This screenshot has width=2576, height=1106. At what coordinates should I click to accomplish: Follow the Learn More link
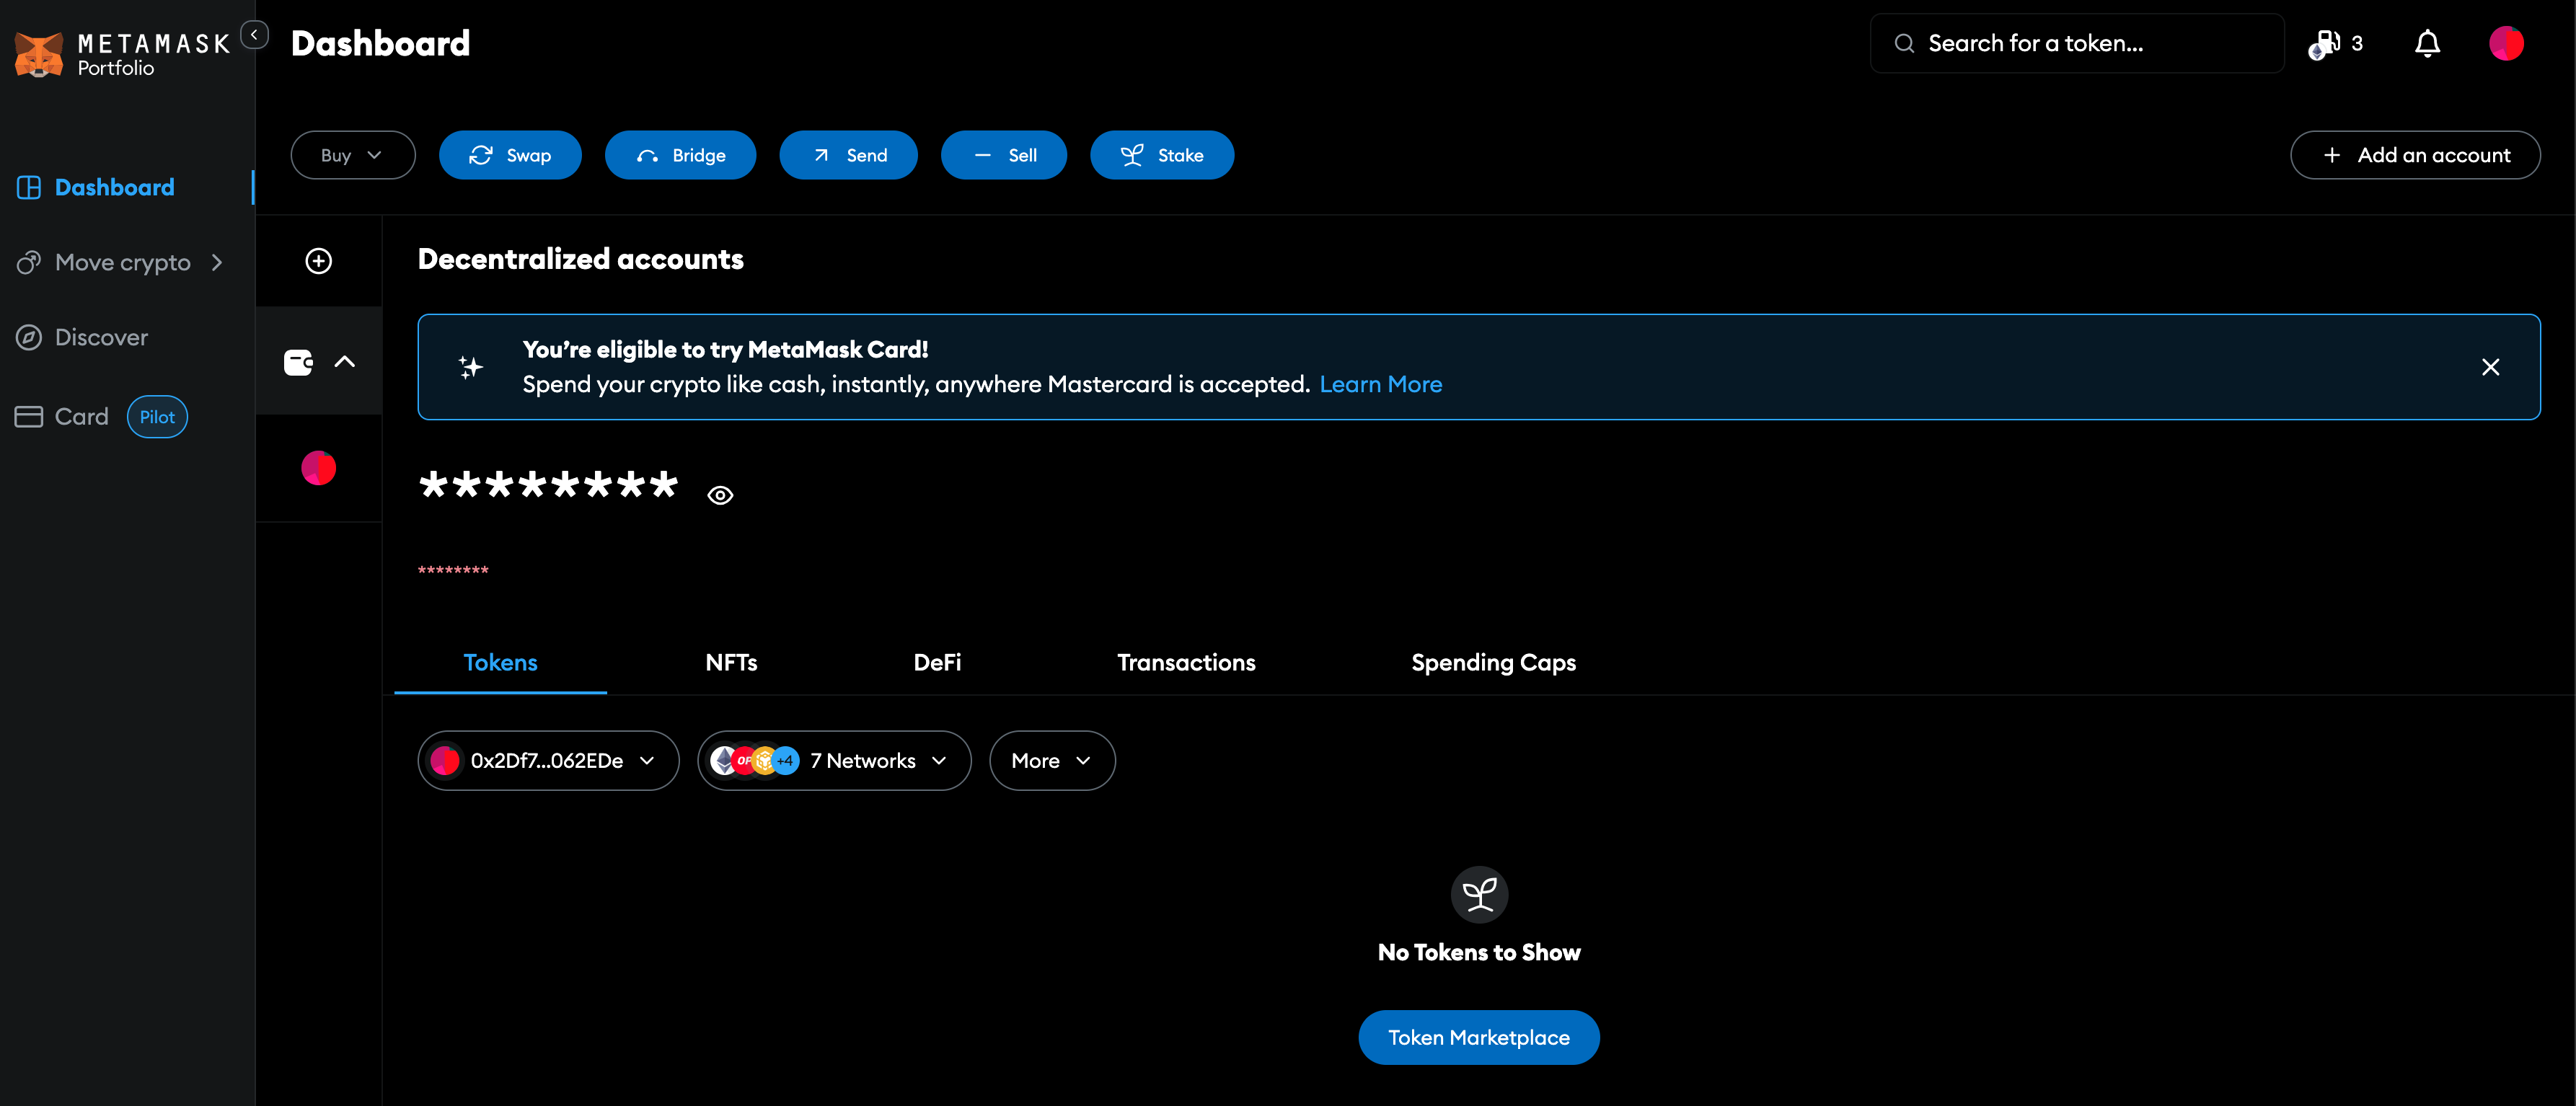(1380, 385)
